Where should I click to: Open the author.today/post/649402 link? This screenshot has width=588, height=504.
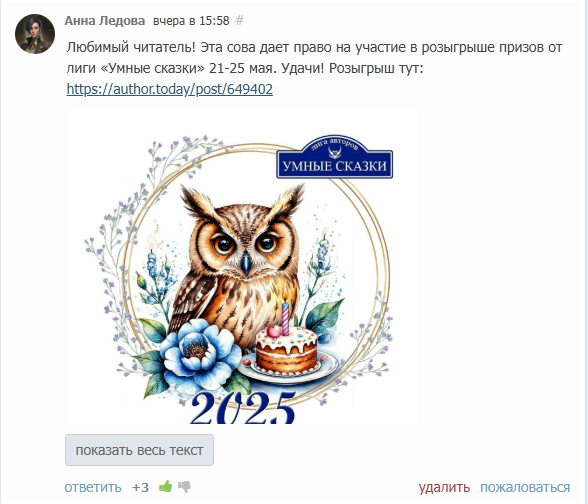(x=170, y=89)
